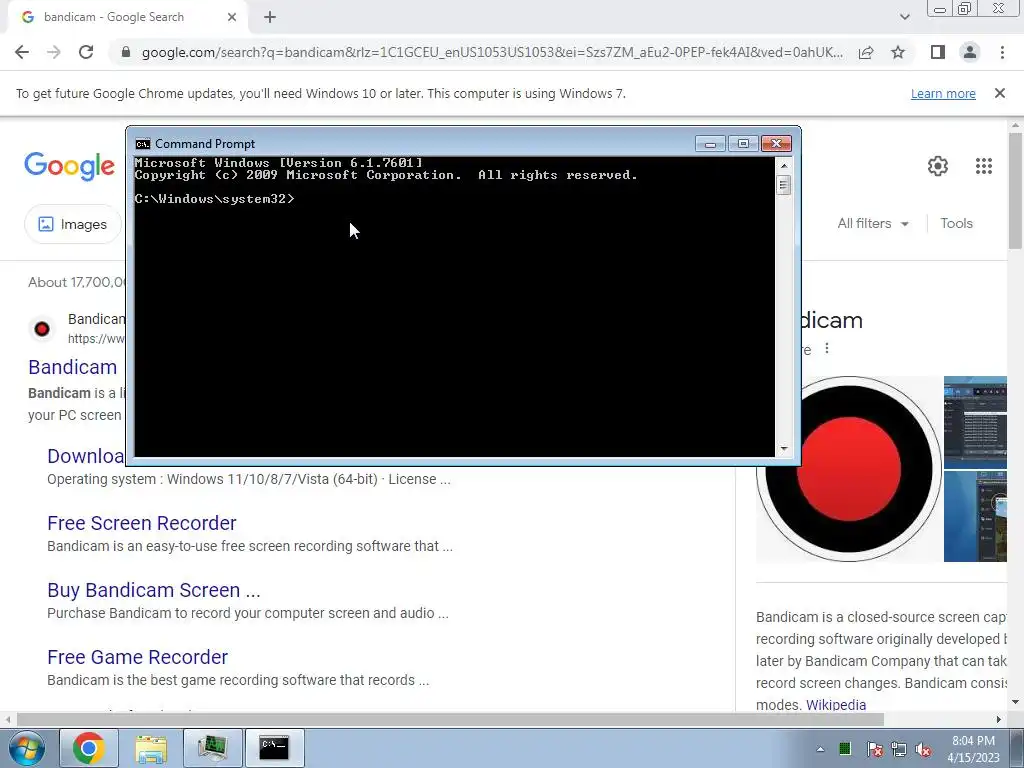
Task: Reload the Google search page
Action: click(86, 52)
